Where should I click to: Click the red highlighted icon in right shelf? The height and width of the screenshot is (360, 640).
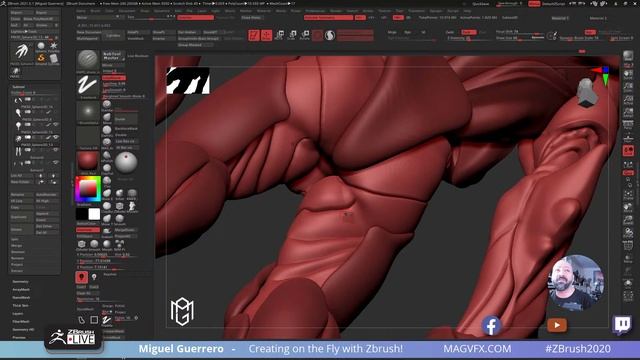point(628,151)
